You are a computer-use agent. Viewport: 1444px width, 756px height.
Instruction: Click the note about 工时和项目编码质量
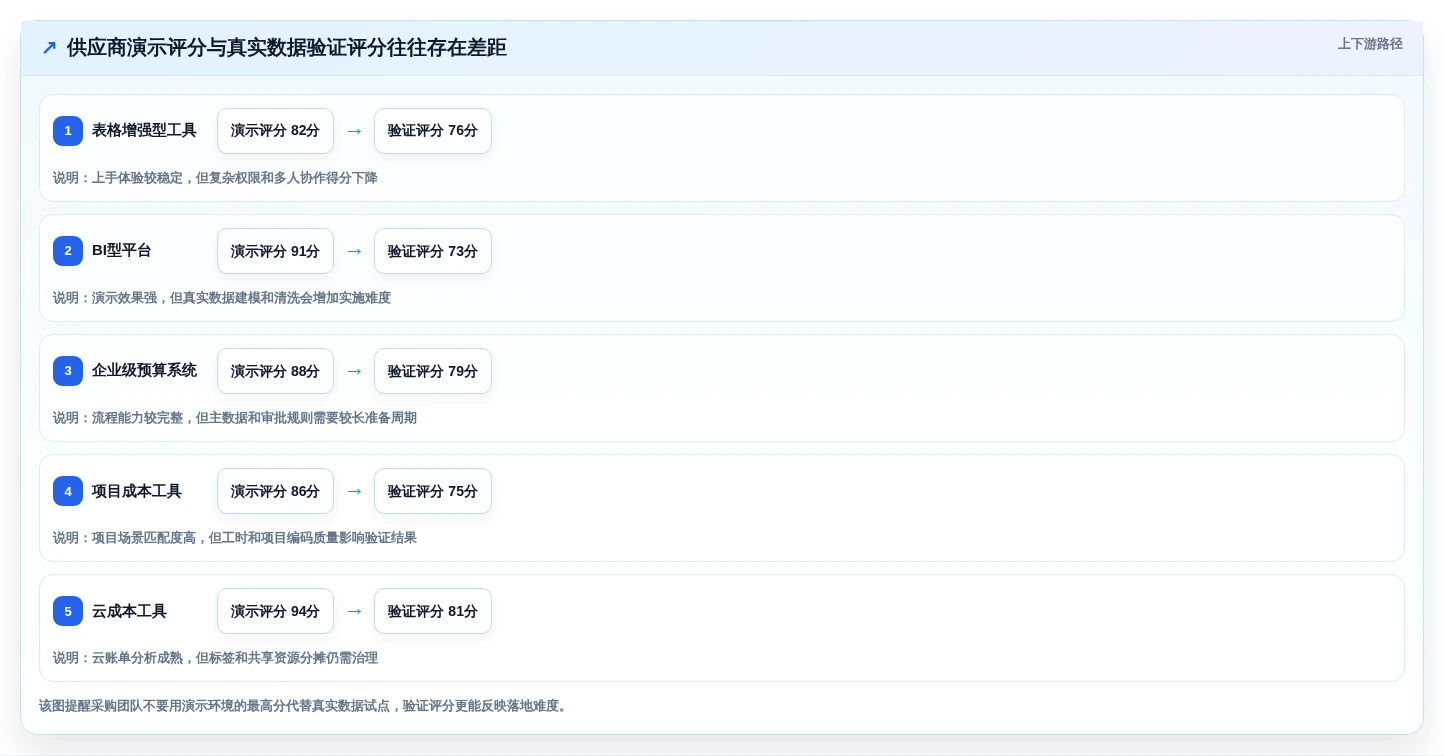click(x=235, y=538)
